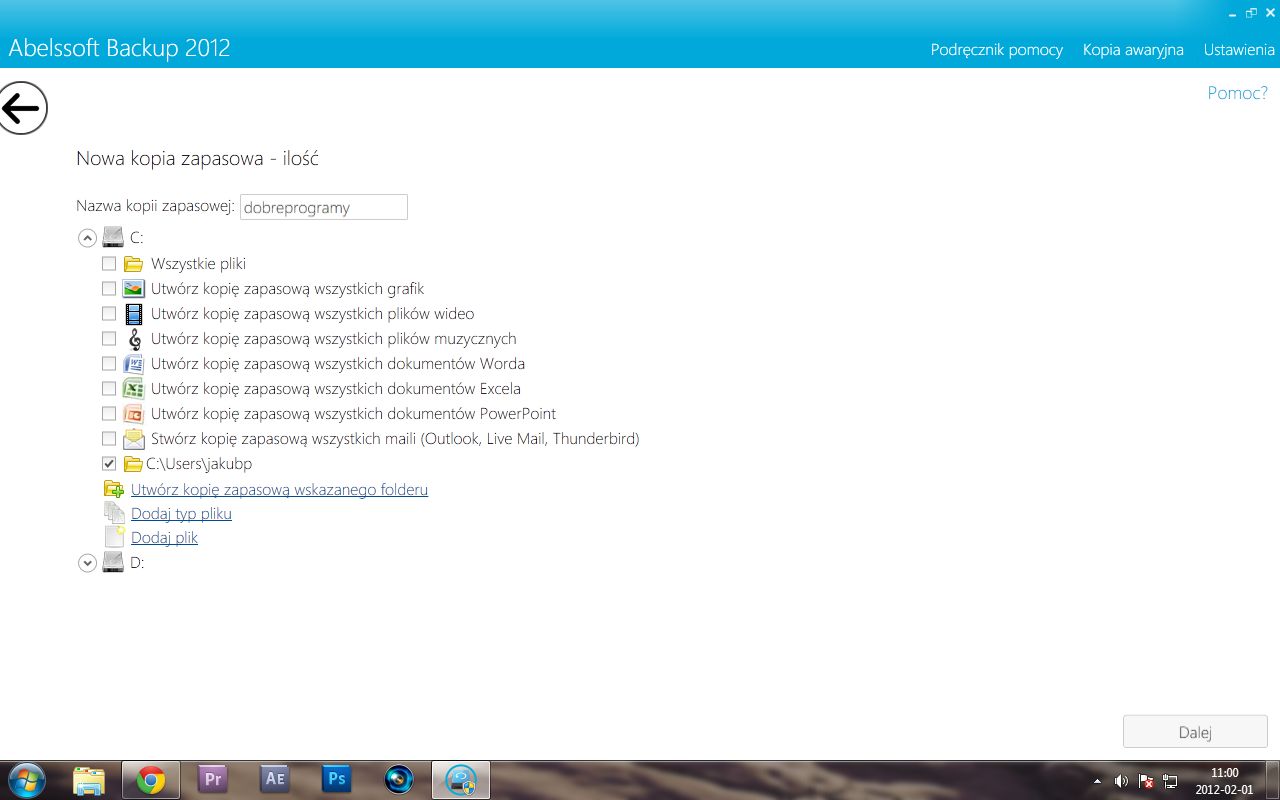The width and height of the screenshot is (1280, 800).
Task: Click the PowerPoint document icon
Action: pyautogui.click(x=133, y=414)
